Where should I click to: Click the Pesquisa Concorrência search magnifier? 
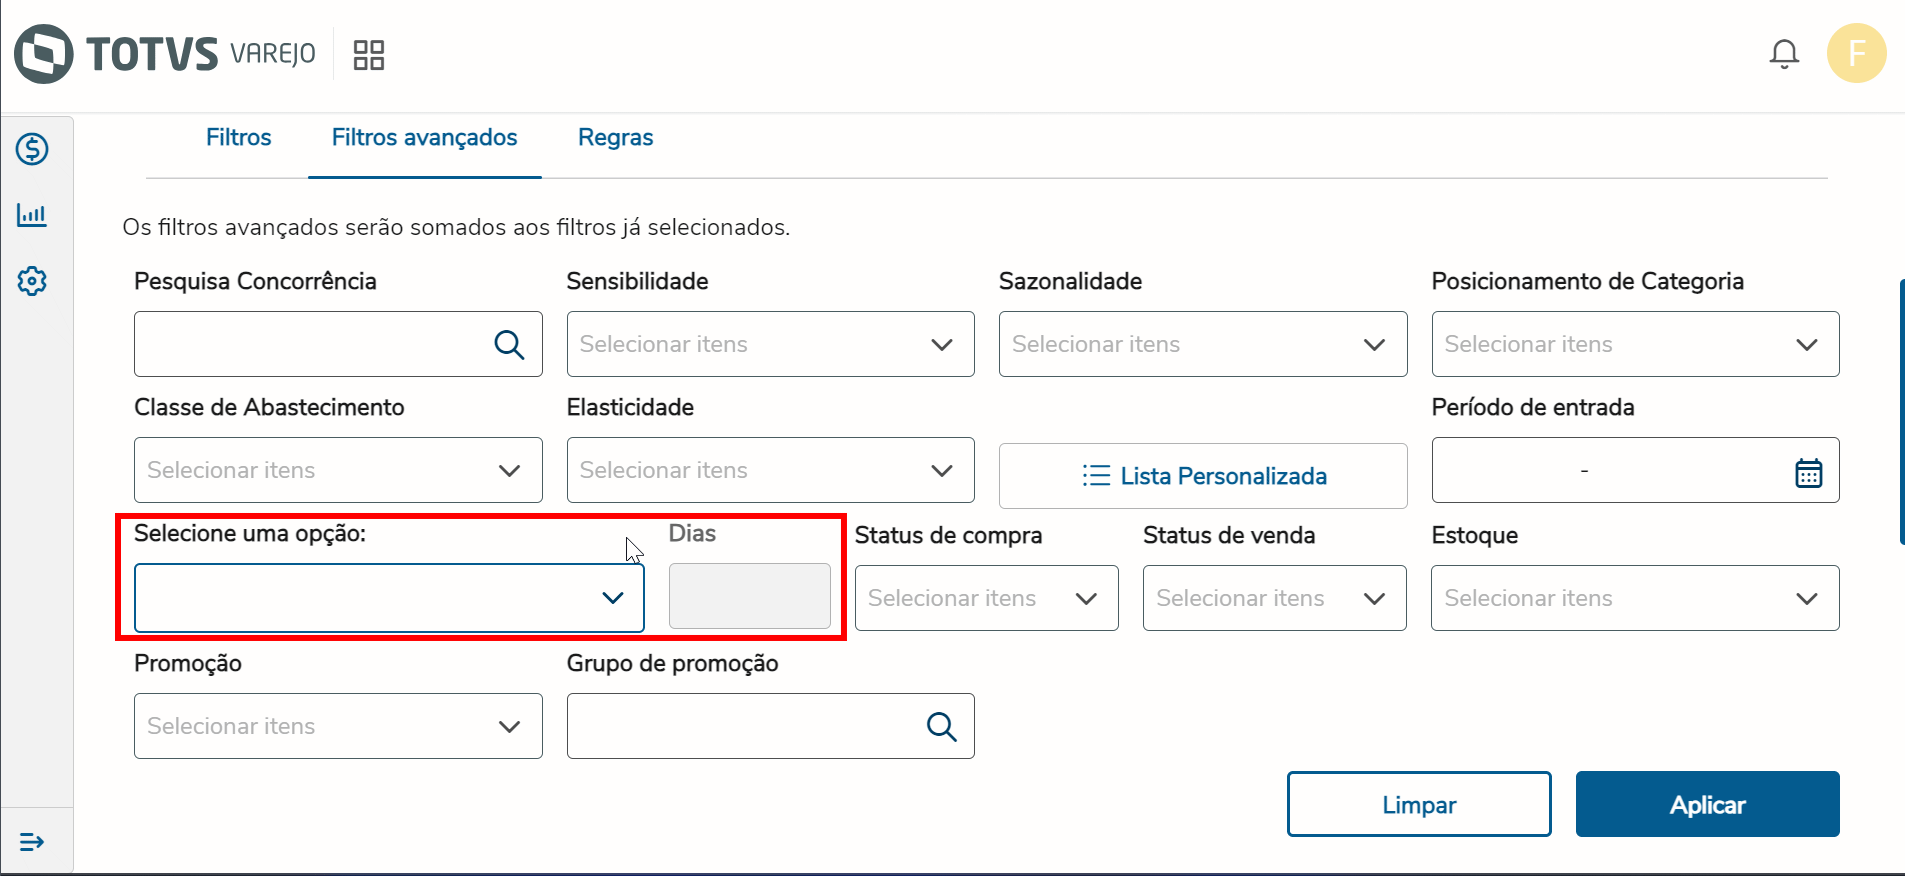pos(509,345)
